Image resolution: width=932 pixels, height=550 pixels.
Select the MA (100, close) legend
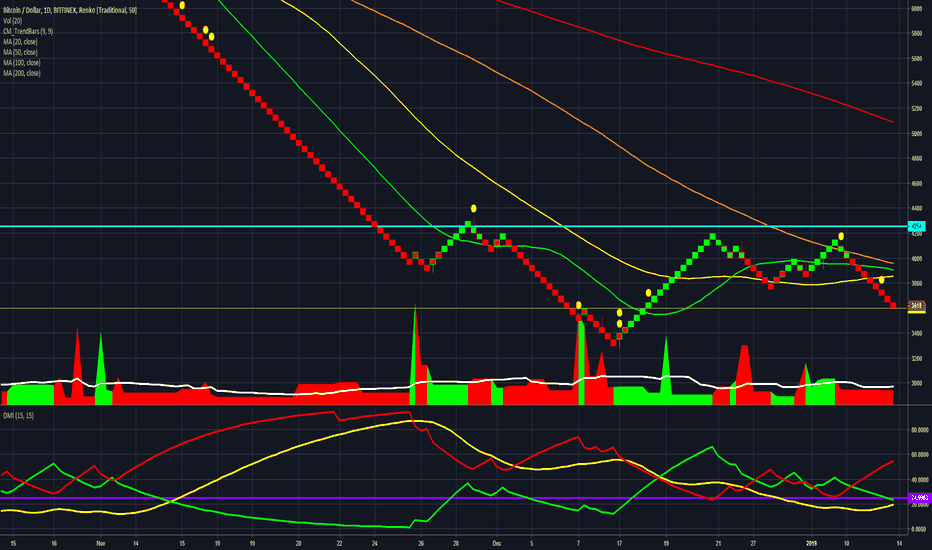point(21,62)
